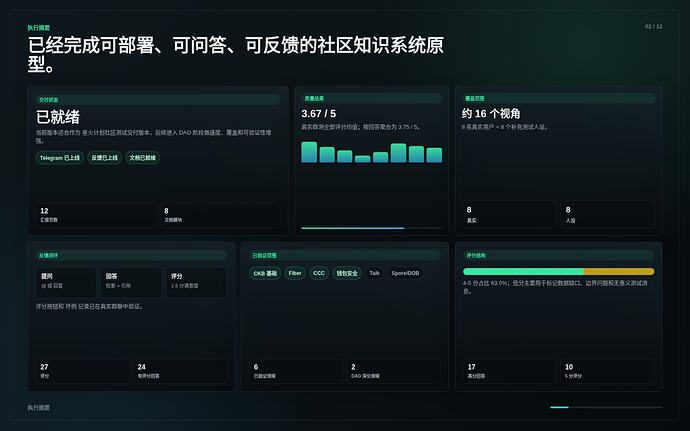
Task: Click the "Telegram 已上线" status chip
Action: click(59, 158)
